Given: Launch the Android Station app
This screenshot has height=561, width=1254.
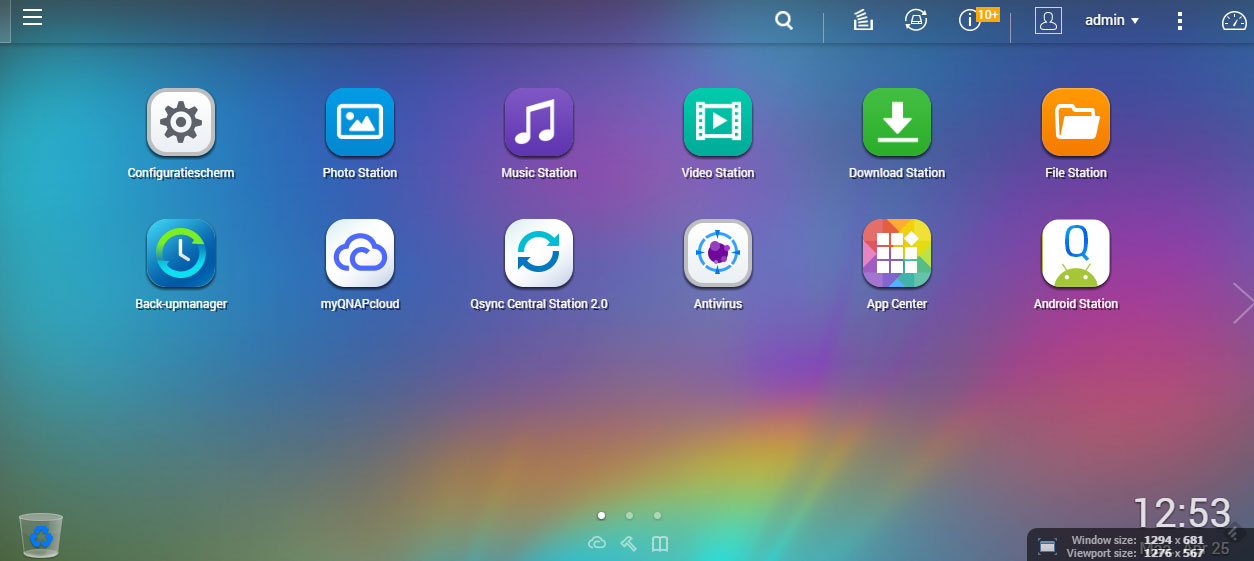Looking at the screenshot, I should (1076, 253).
